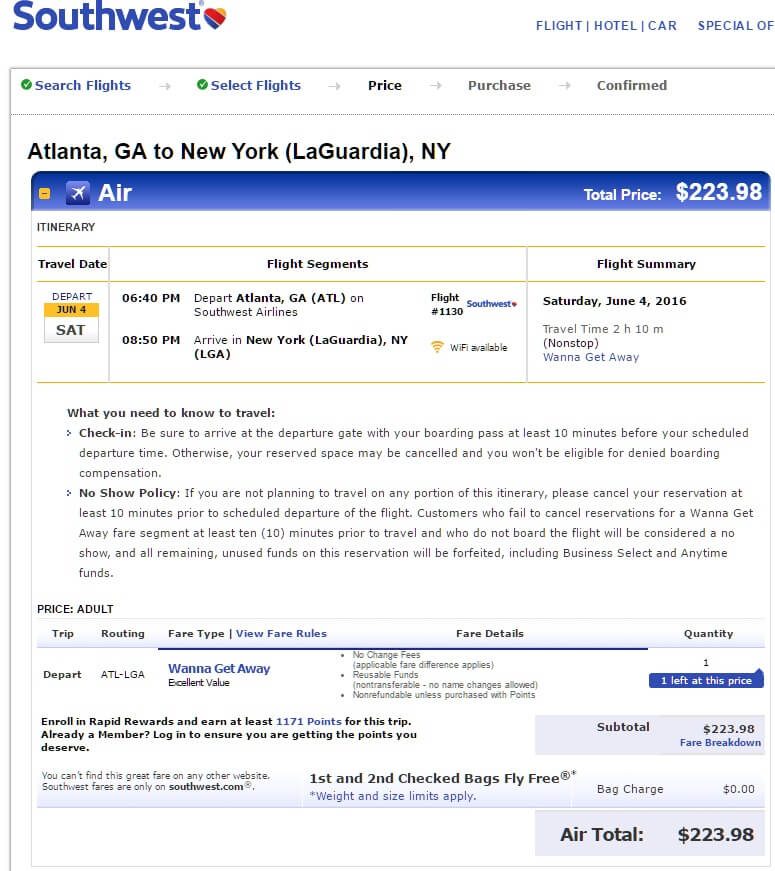Open View Fare Rules link
The width and height of the screenshot is (775, 871).
click(x=281, y=634)
